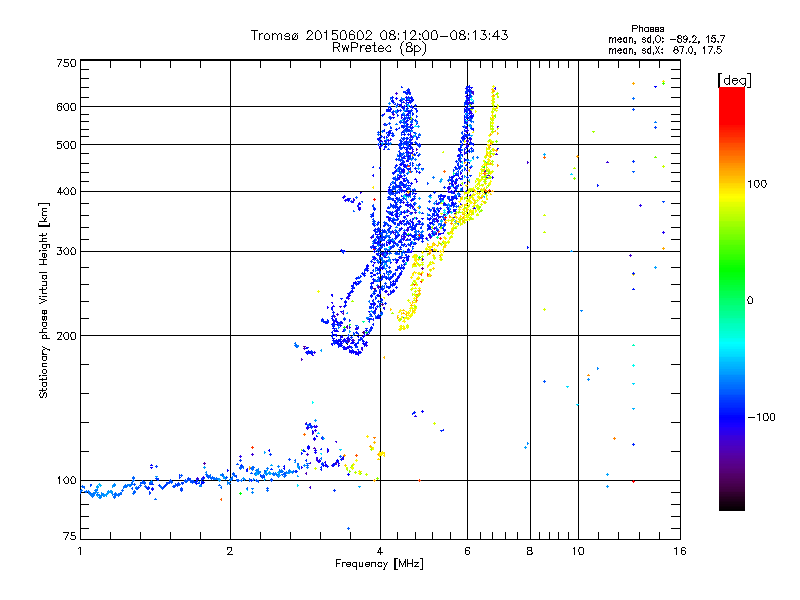Click the 'mean, sd,O: -89.2, 15.7' line
Image resolution: width=800 pixels, height=600 pixels.
[x=666, y=39]
